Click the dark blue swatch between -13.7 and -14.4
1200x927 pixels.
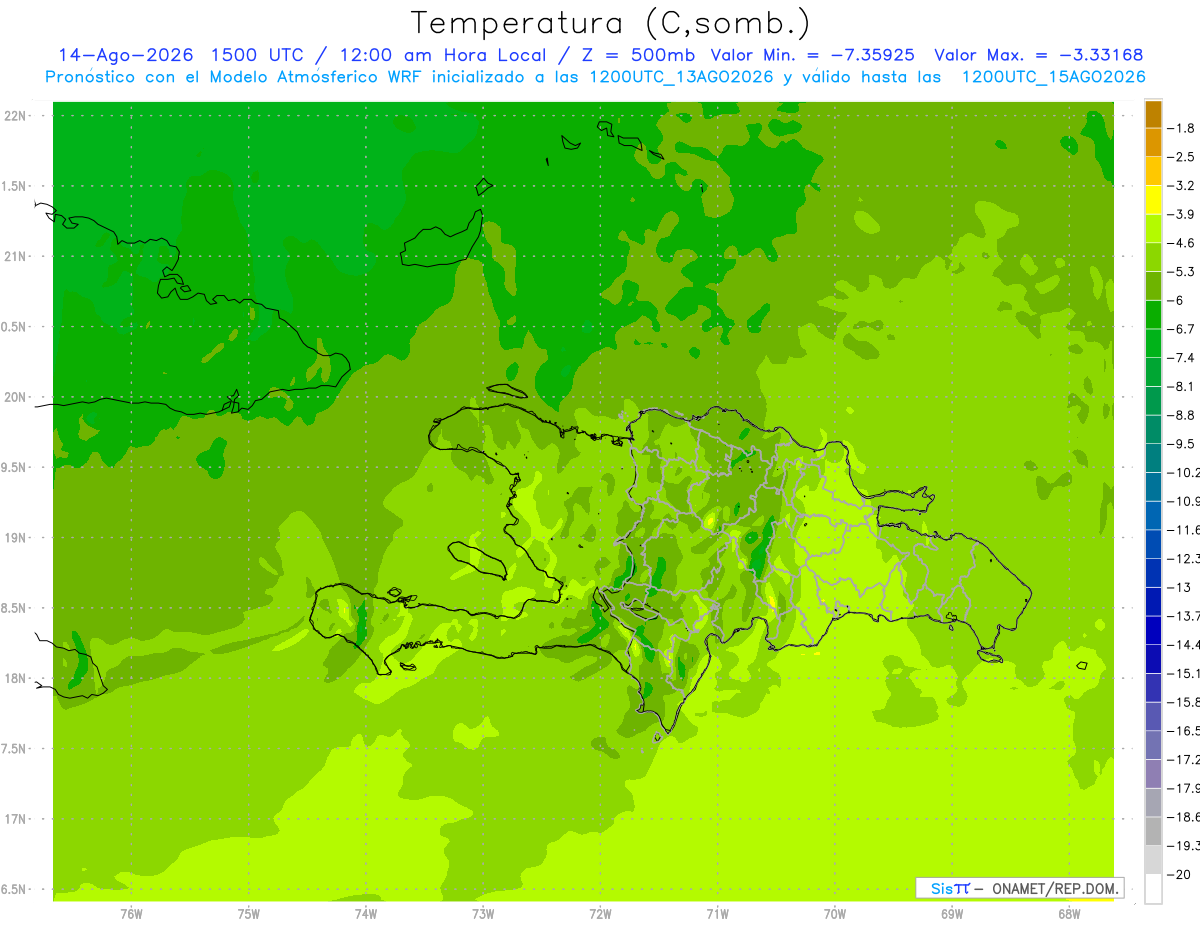[x=1153, y=630]
